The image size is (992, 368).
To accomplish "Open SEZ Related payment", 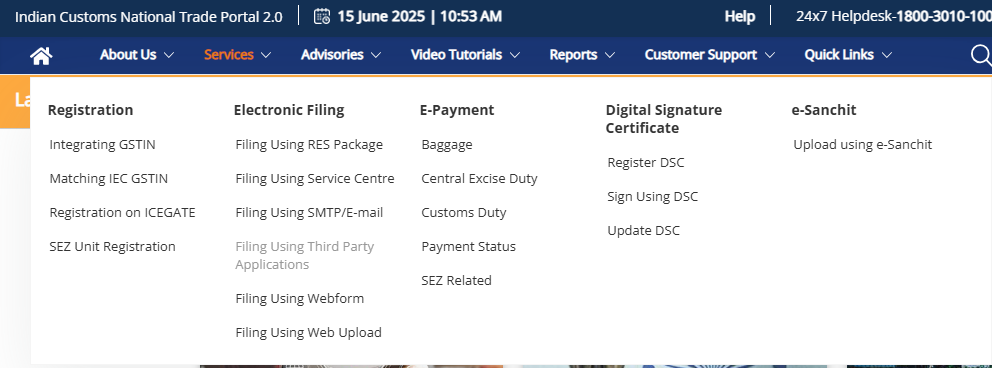I will click(x=457, y=280).
